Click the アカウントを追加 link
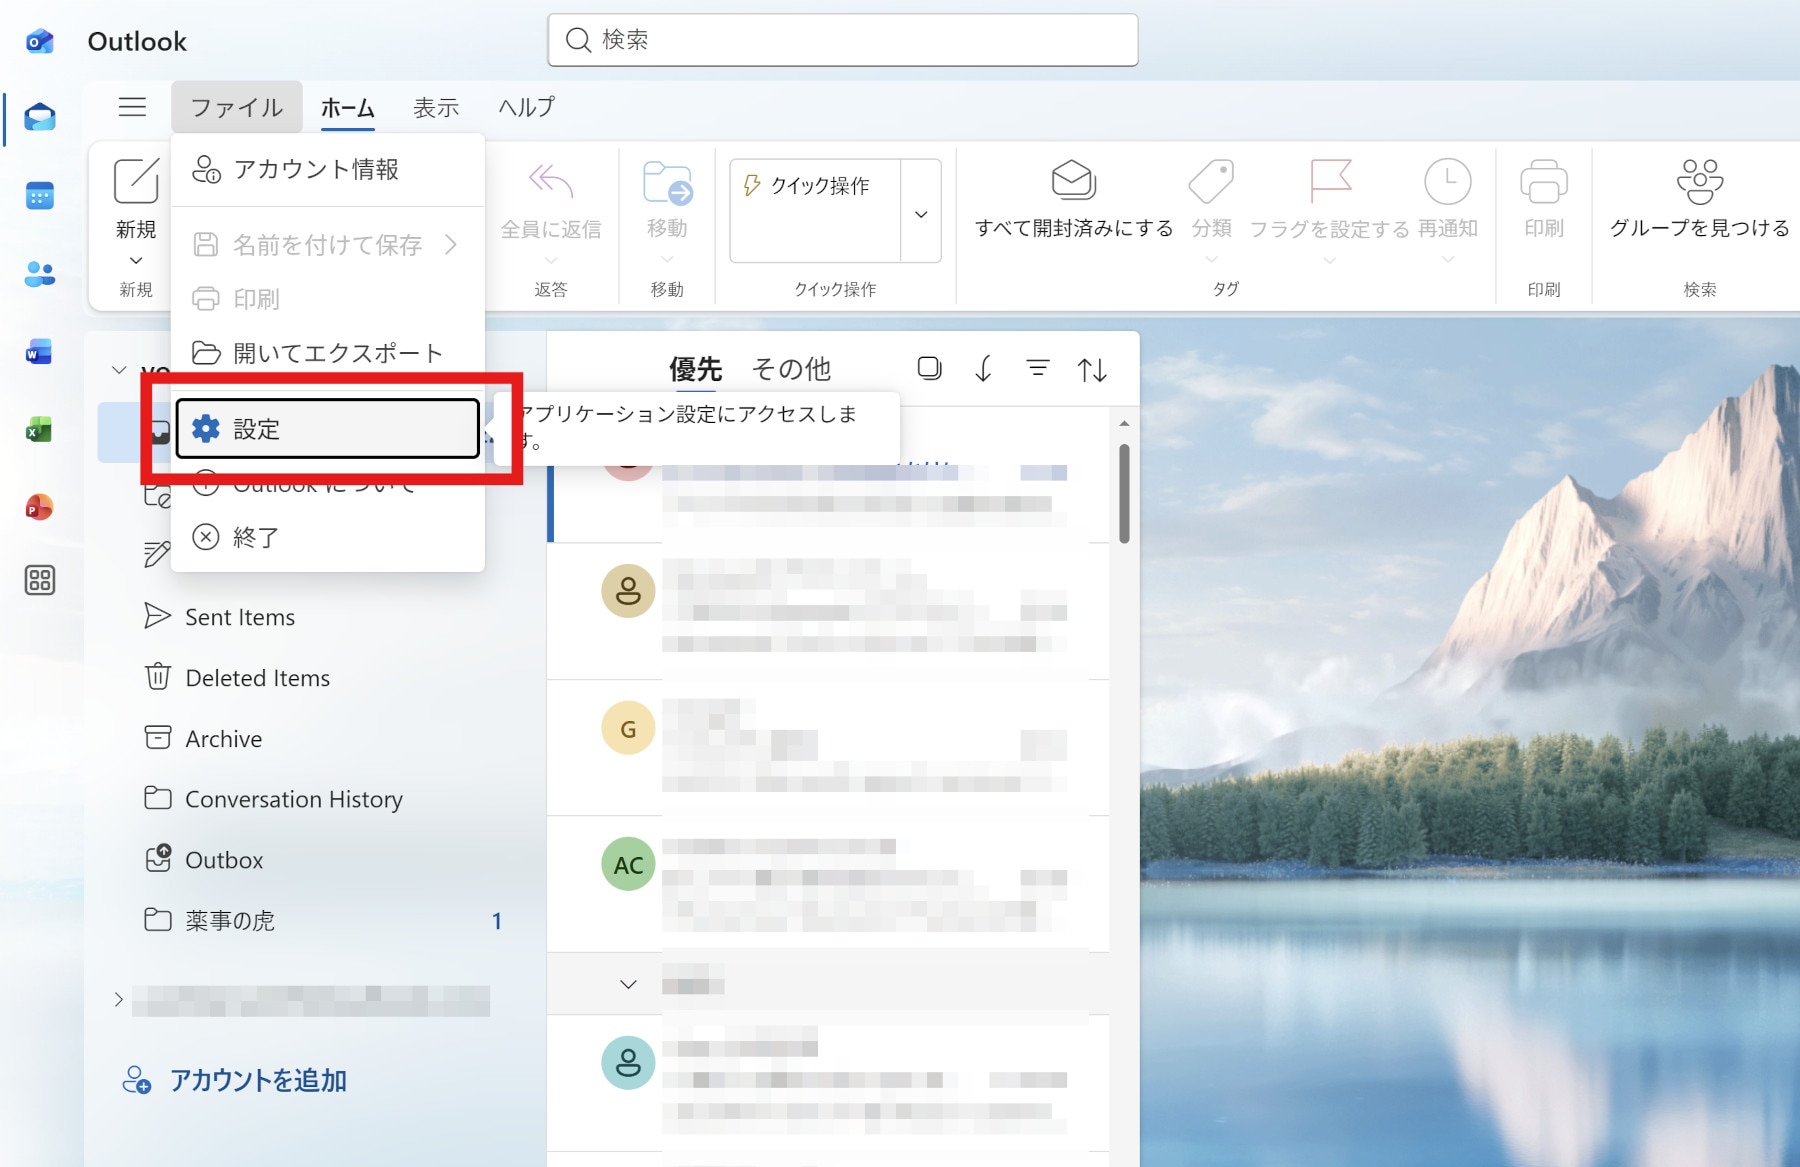Screen dimensions: 1800x1167 coord(257,1080)
